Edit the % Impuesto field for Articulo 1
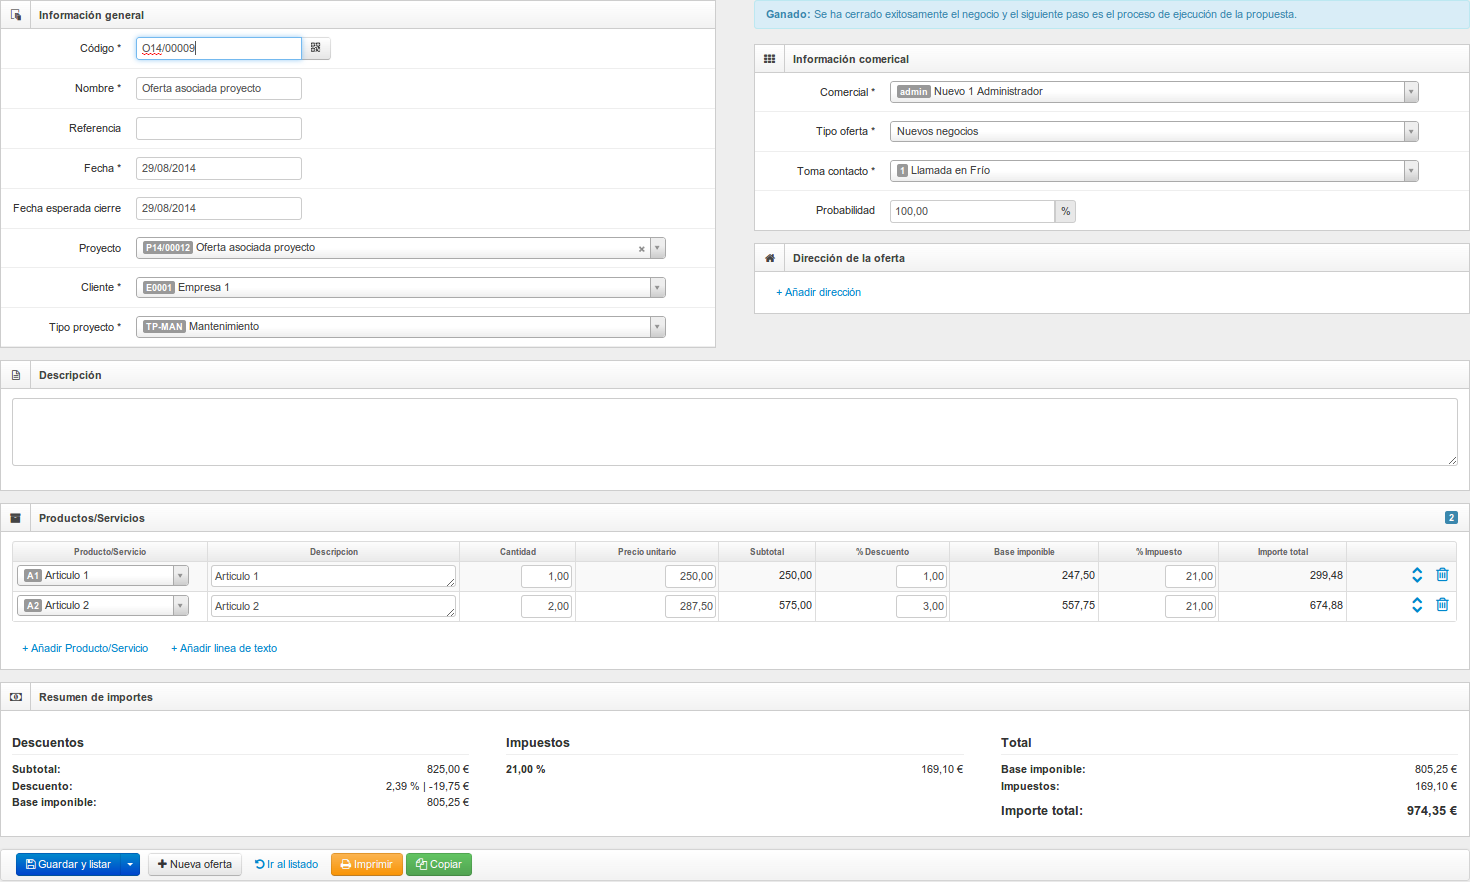 [1190, 576]
